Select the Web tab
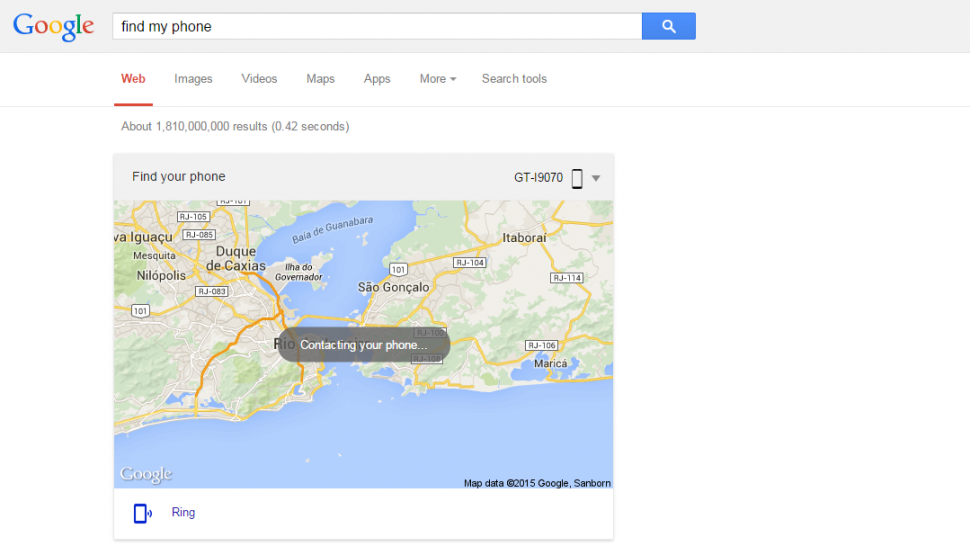 (x=133, y=79)
